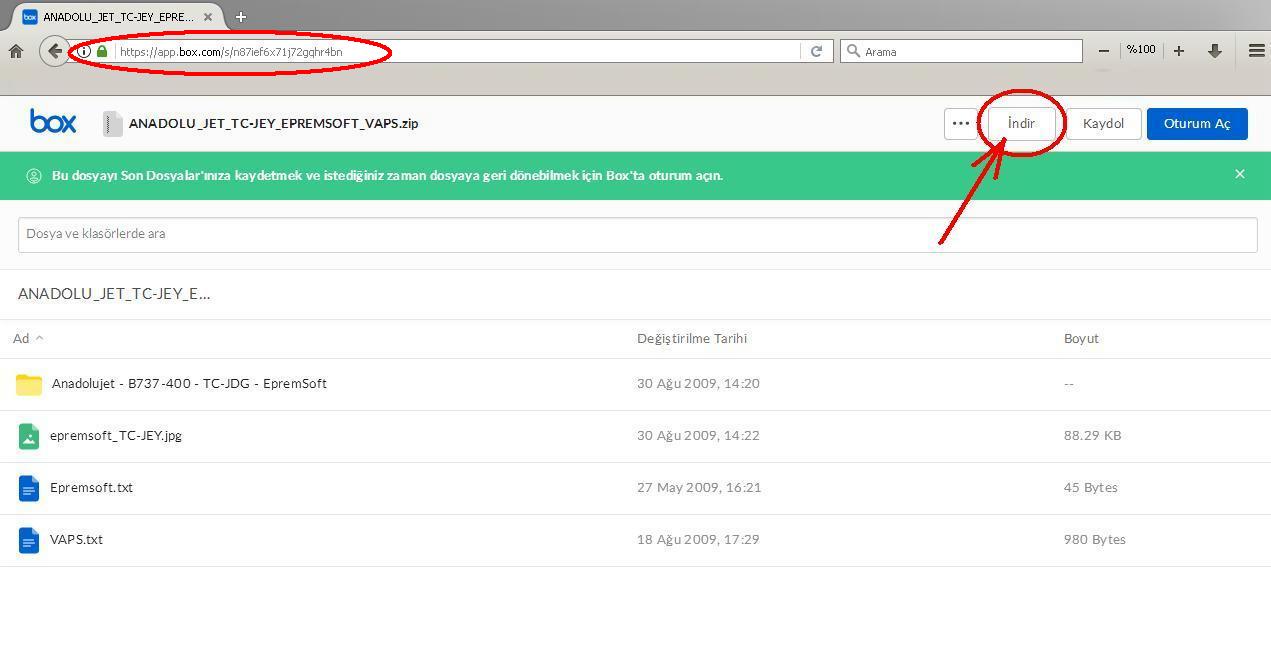
Task: Zoom out with the minus button
Action: pos(1103,51)
